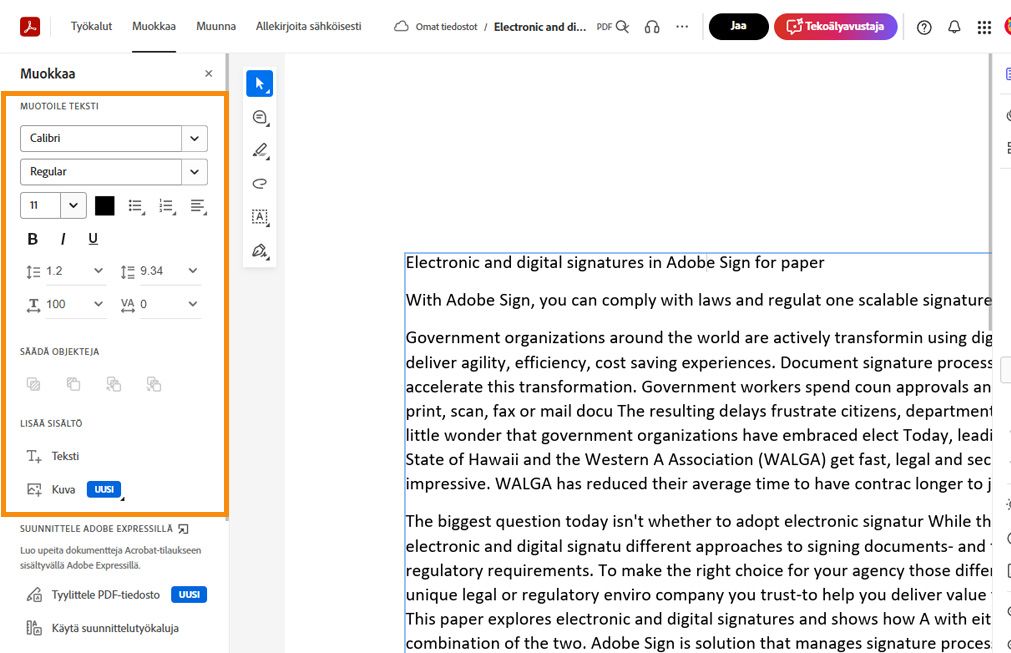1011x653 pixels.
Task: Open the three-dot more options menu
Action: tap(682, 26)
